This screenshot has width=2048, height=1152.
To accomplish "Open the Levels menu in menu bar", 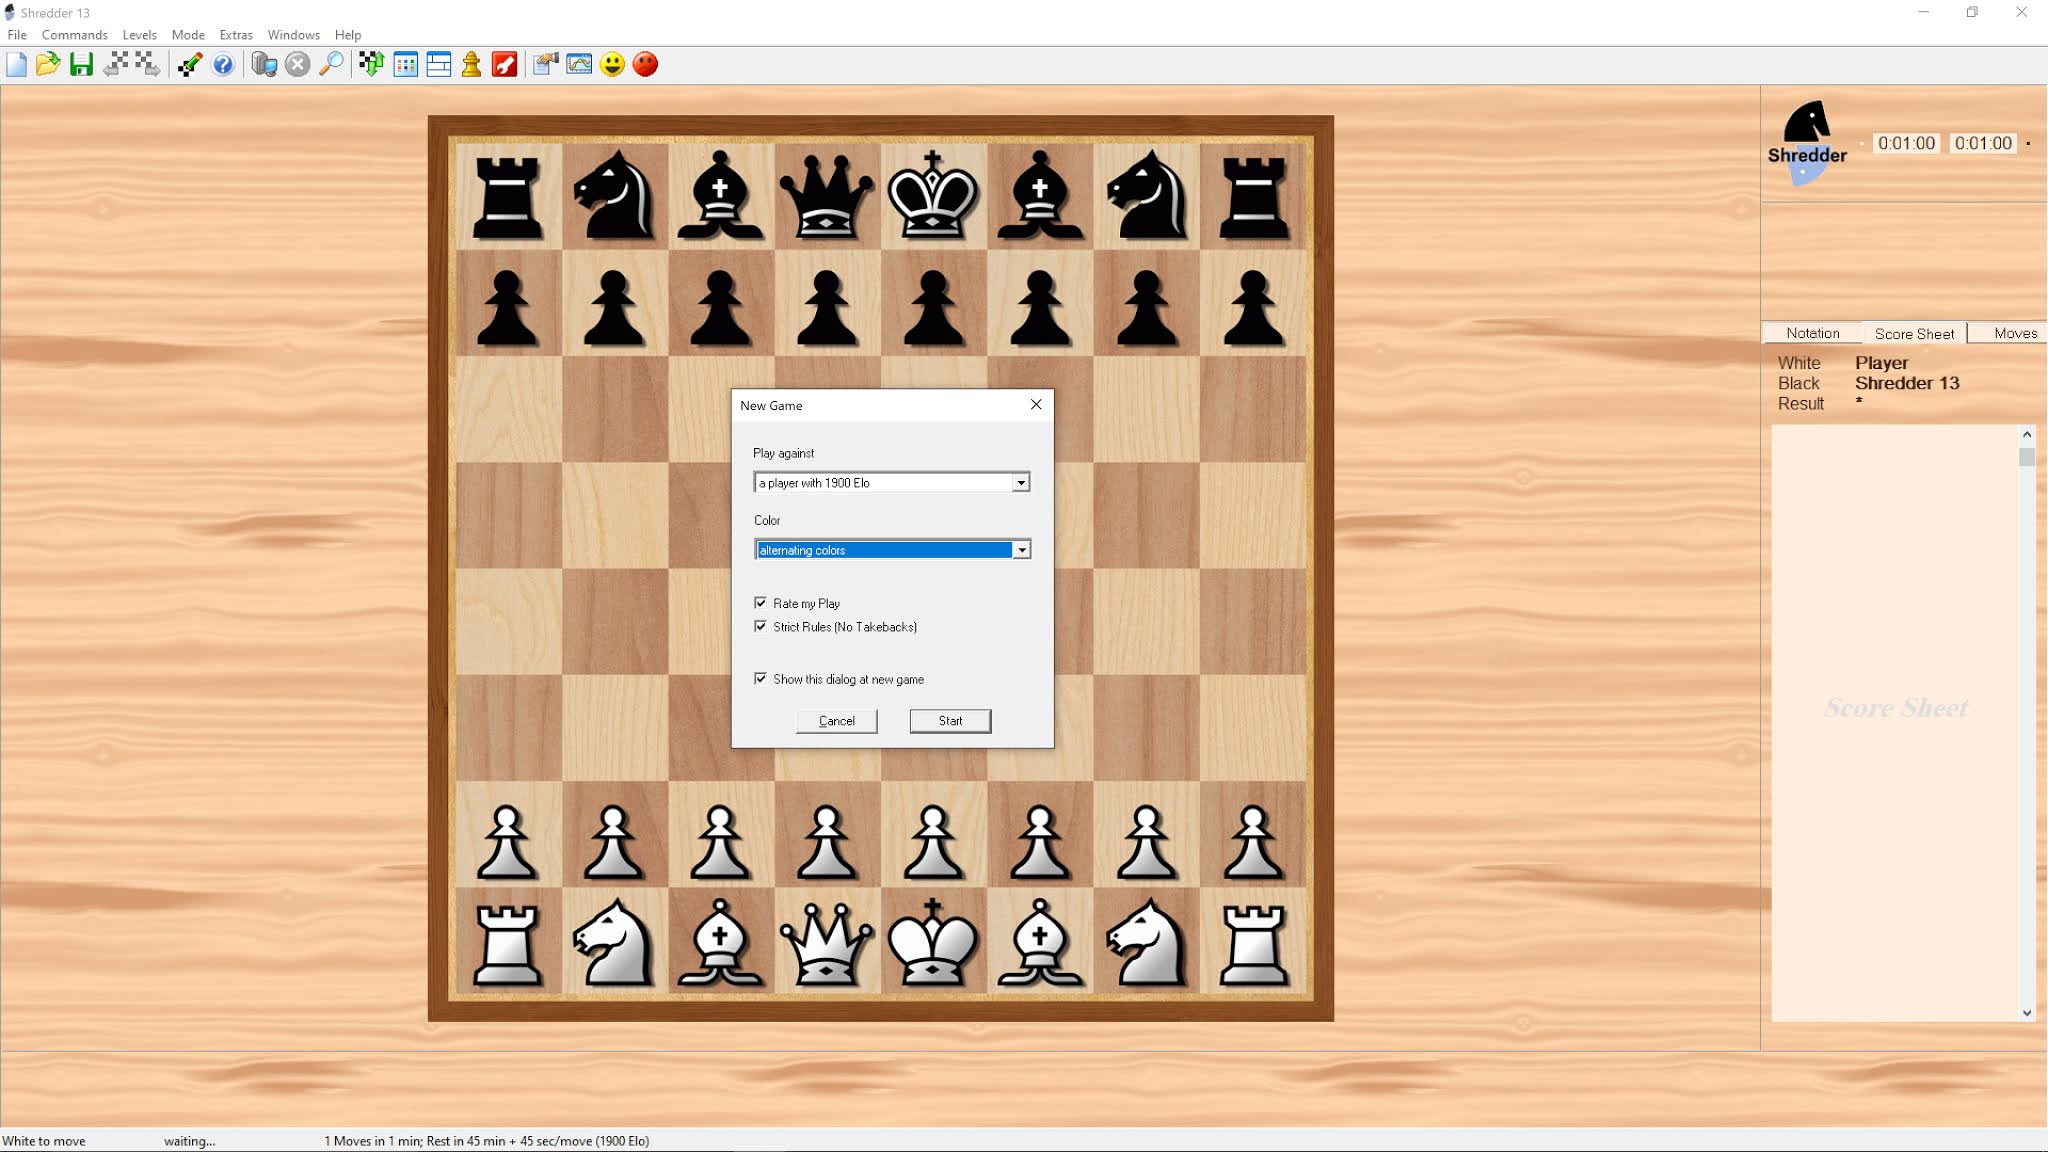I will (141, 34).
